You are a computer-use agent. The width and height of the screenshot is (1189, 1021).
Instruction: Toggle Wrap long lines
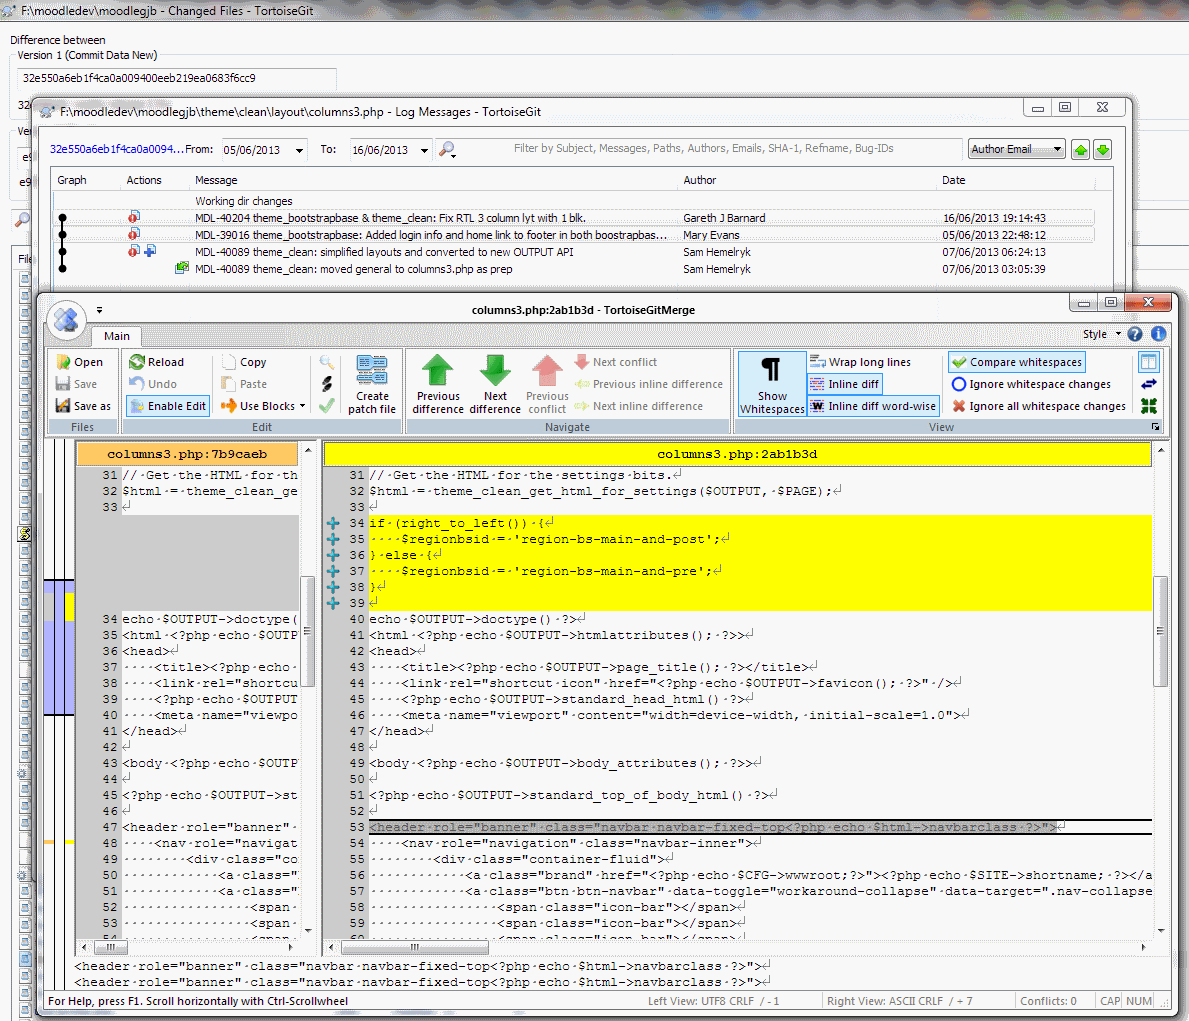tap(861, 363)
